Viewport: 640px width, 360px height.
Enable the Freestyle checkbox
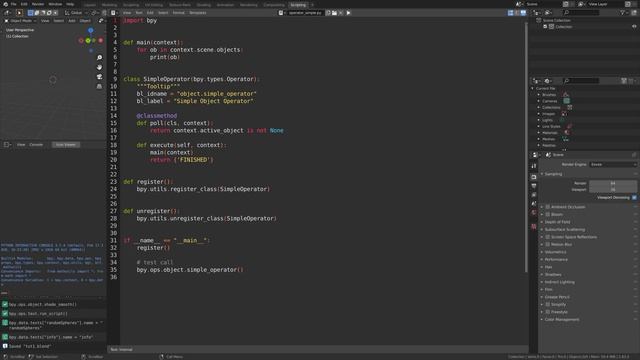(548, 312)
